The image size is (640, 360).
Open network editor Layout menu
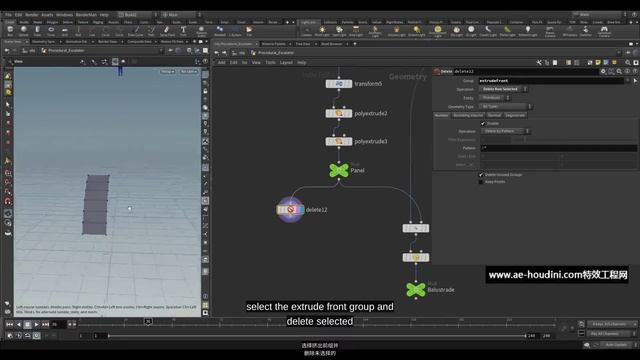286,62
